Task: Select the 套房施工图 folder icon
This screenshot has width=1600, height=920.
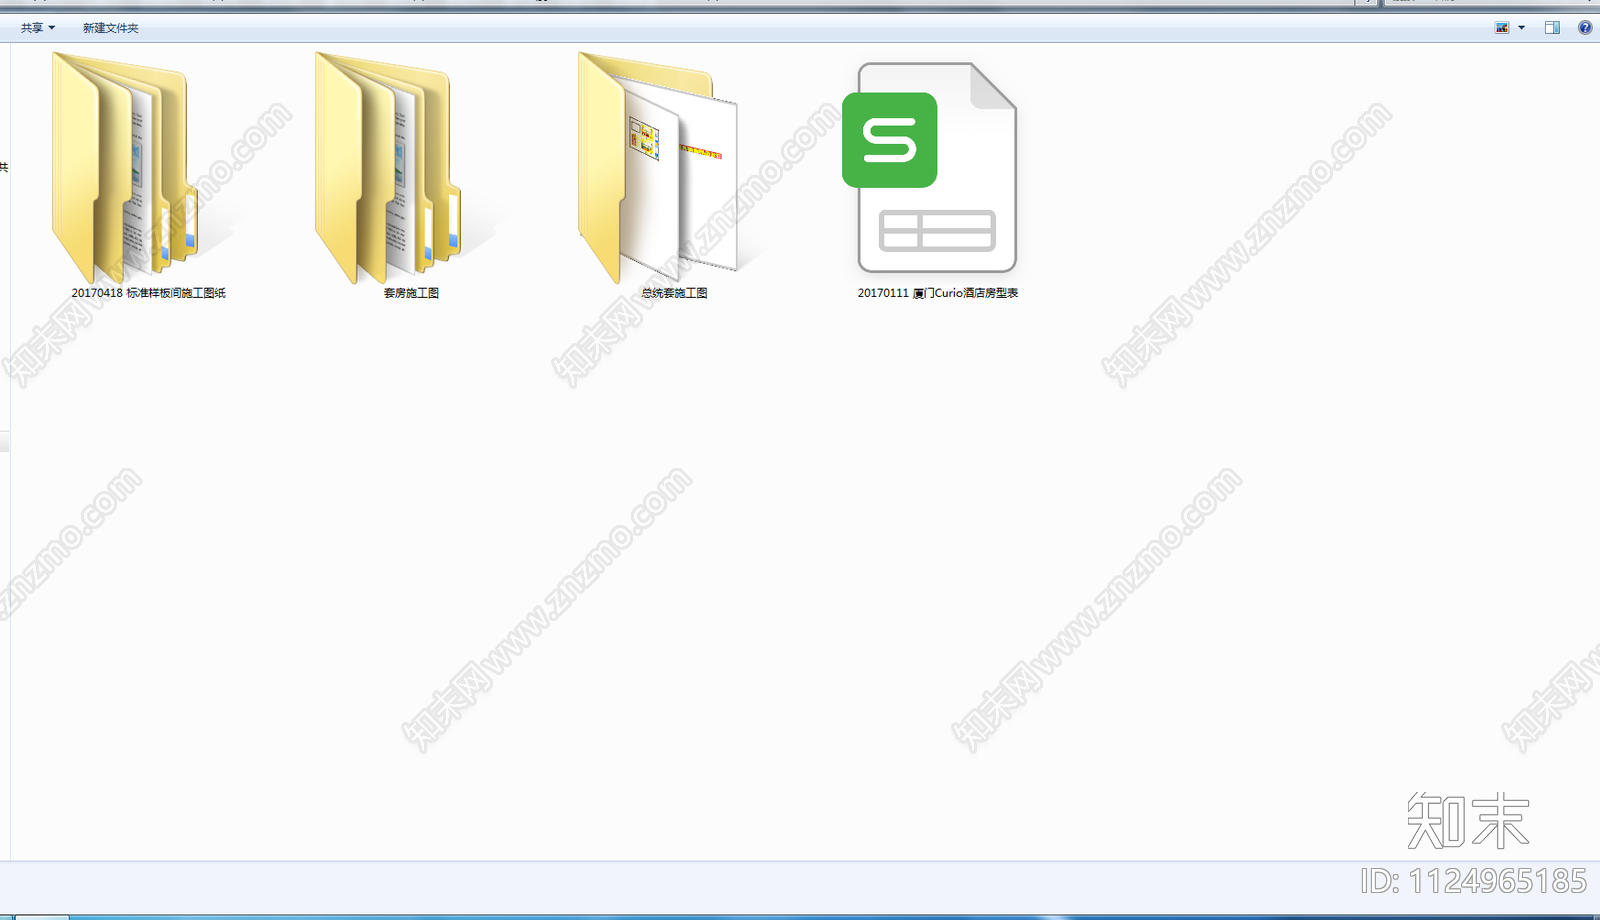Action: point(388,167)
